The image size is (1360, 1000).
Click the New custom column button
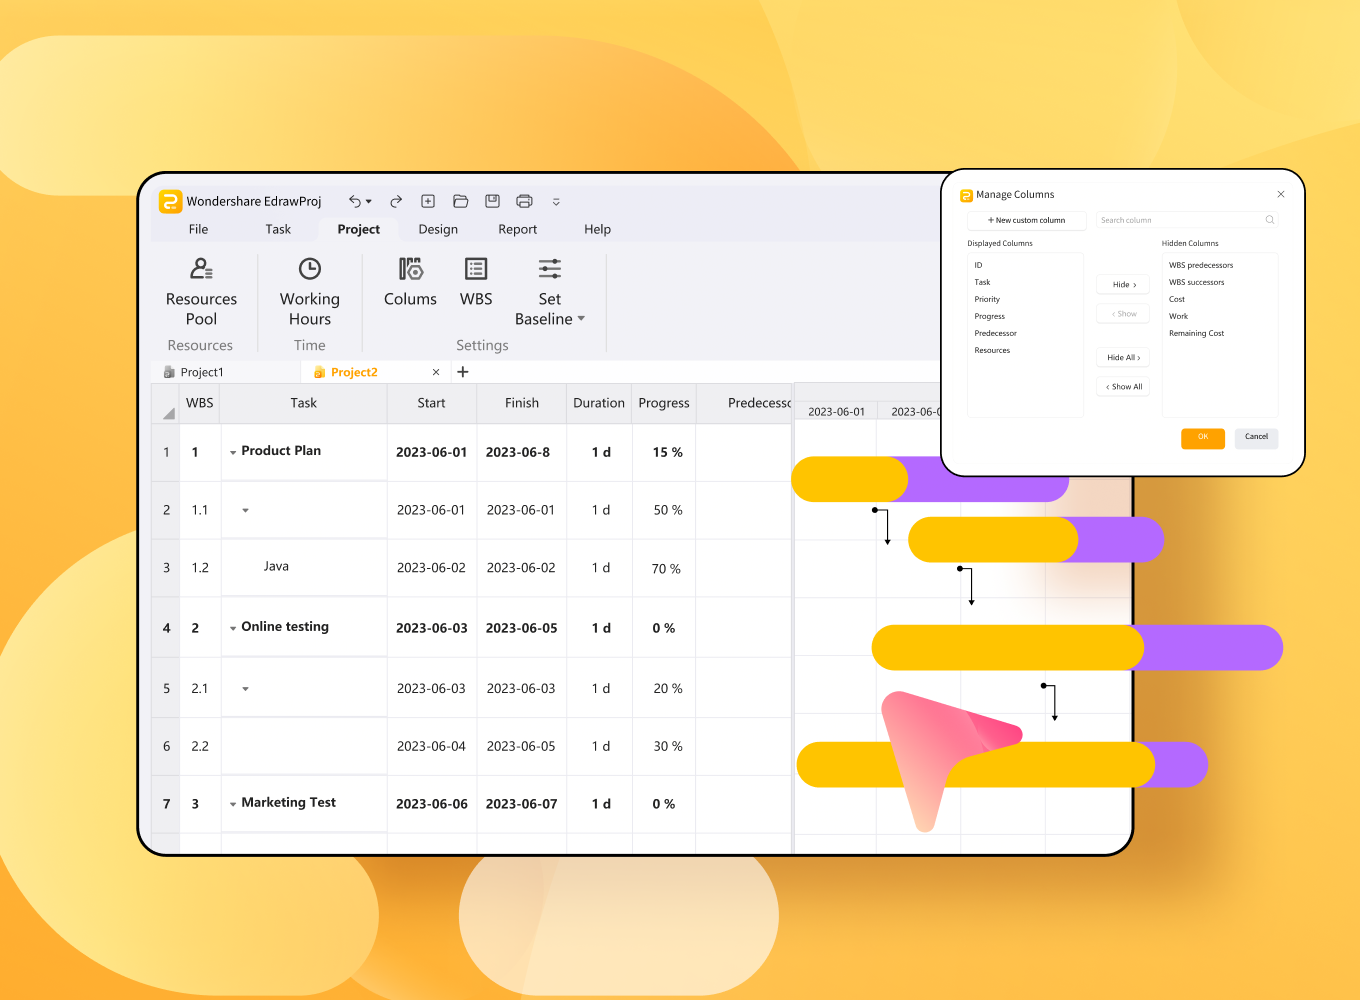(1026, 220)
